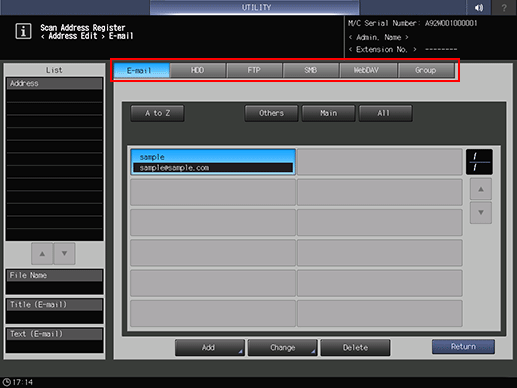Click the clock icon next to 17:14
Viewport: 517px width, 388px height.
[x=6, y=382]
